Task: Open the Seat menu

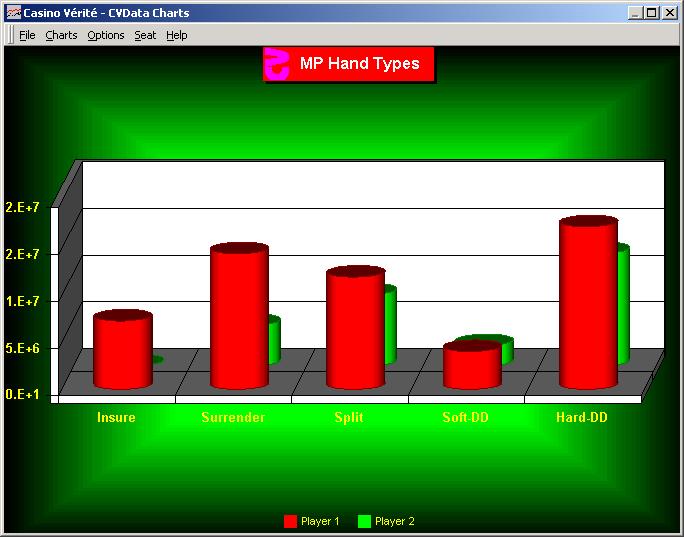Action: coord(146,35)
